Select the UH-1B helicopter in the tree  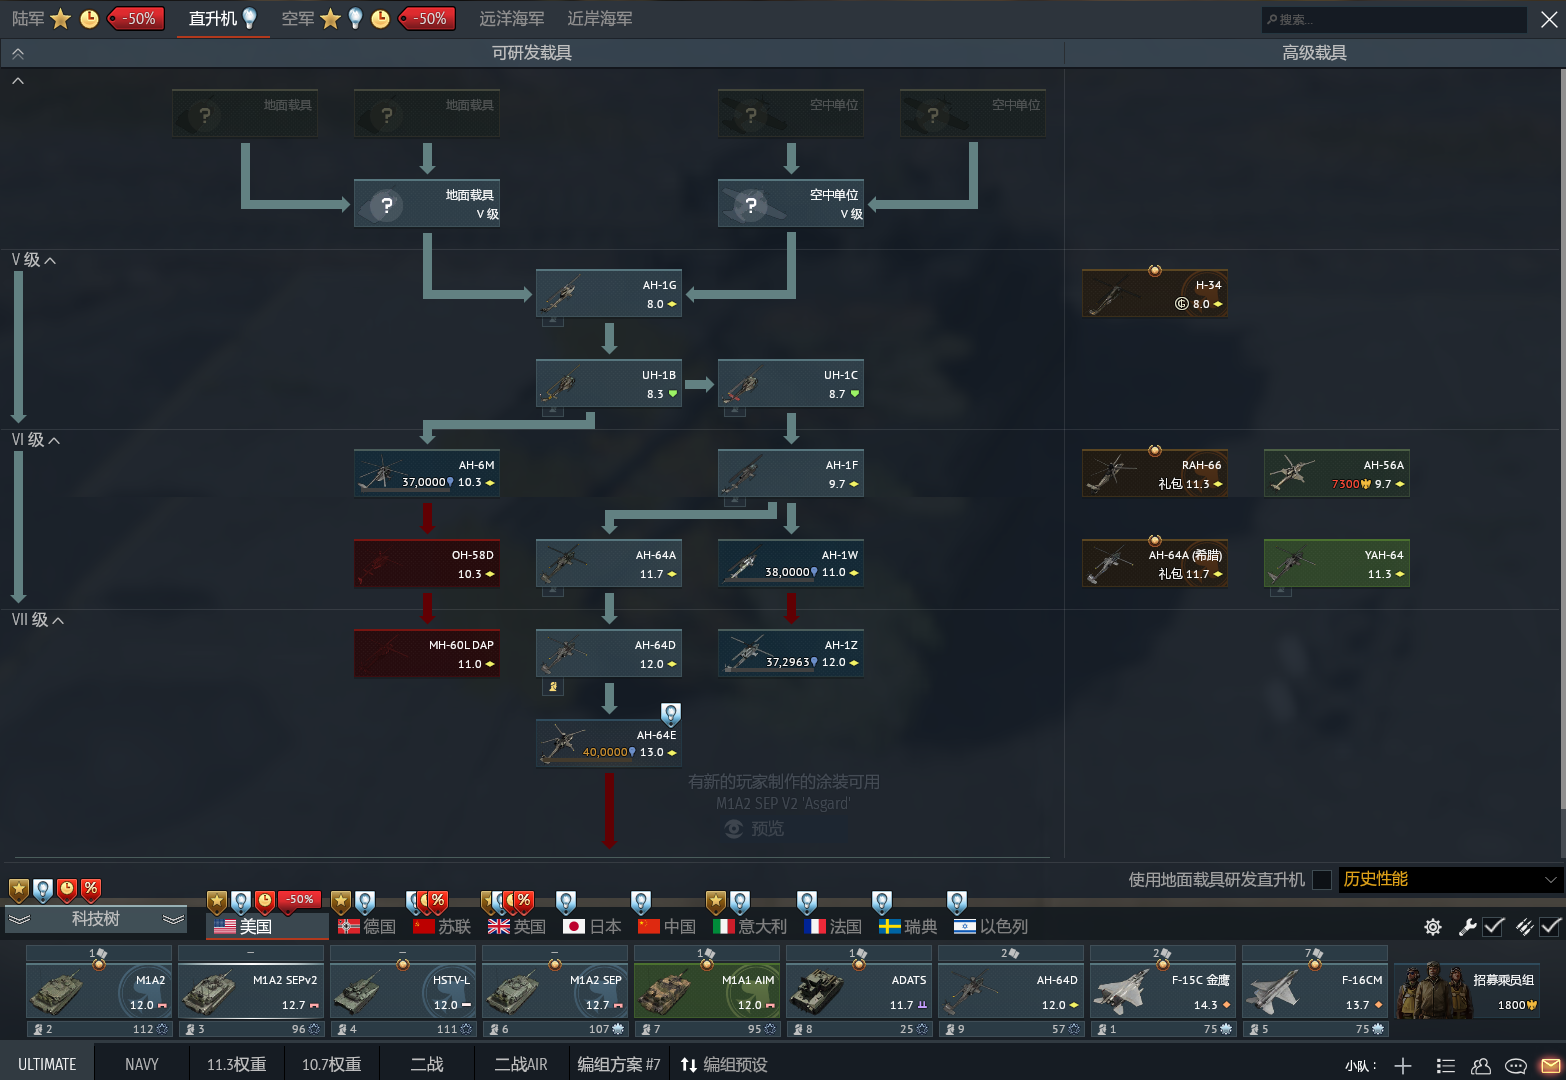click(x=609, y=384)
